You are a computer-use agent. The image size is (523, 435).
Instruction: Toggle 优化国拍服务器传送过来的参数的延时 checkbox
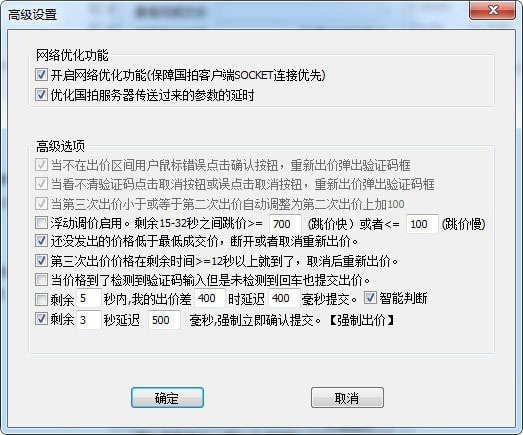pos(41,94)
